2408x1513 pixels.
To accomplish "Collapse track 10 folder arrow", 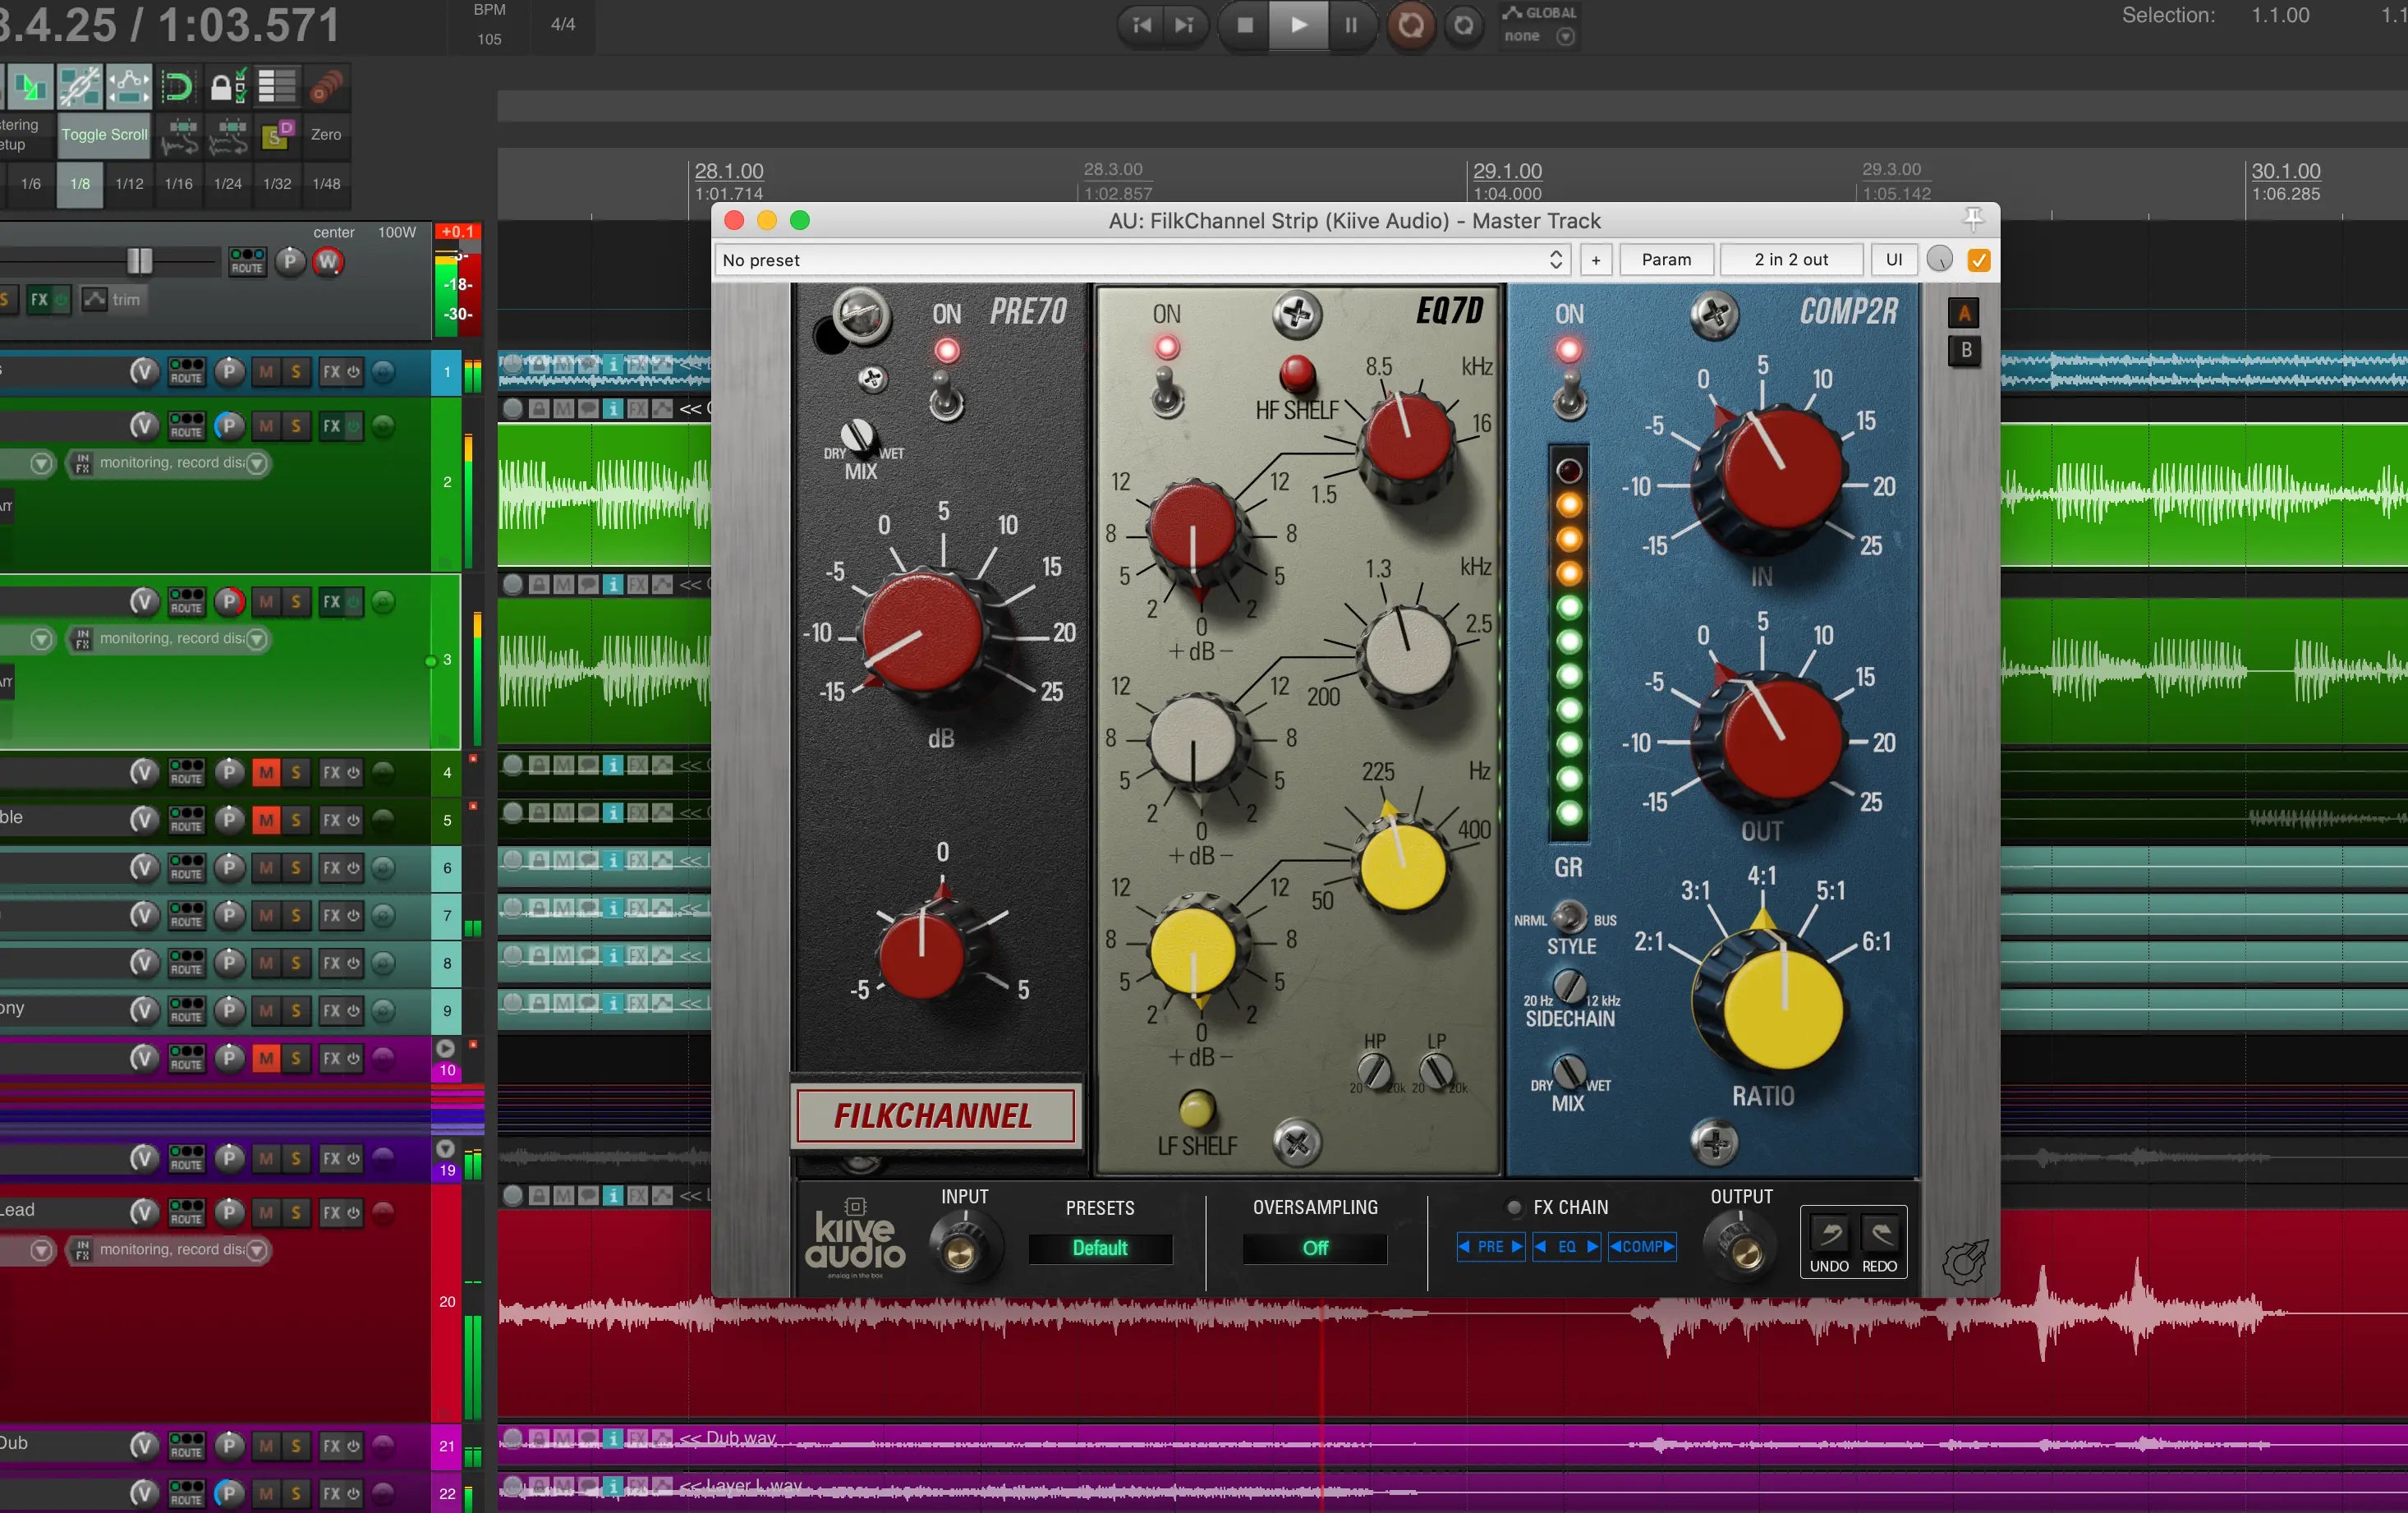I will [x=446, y=1047].
